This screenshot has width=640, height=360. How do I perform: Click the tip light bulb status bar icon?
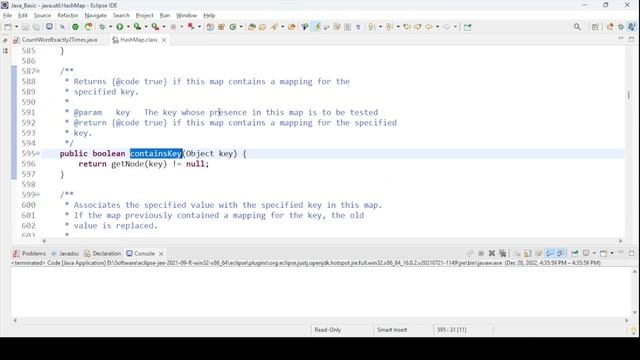(x=633, y=330)
